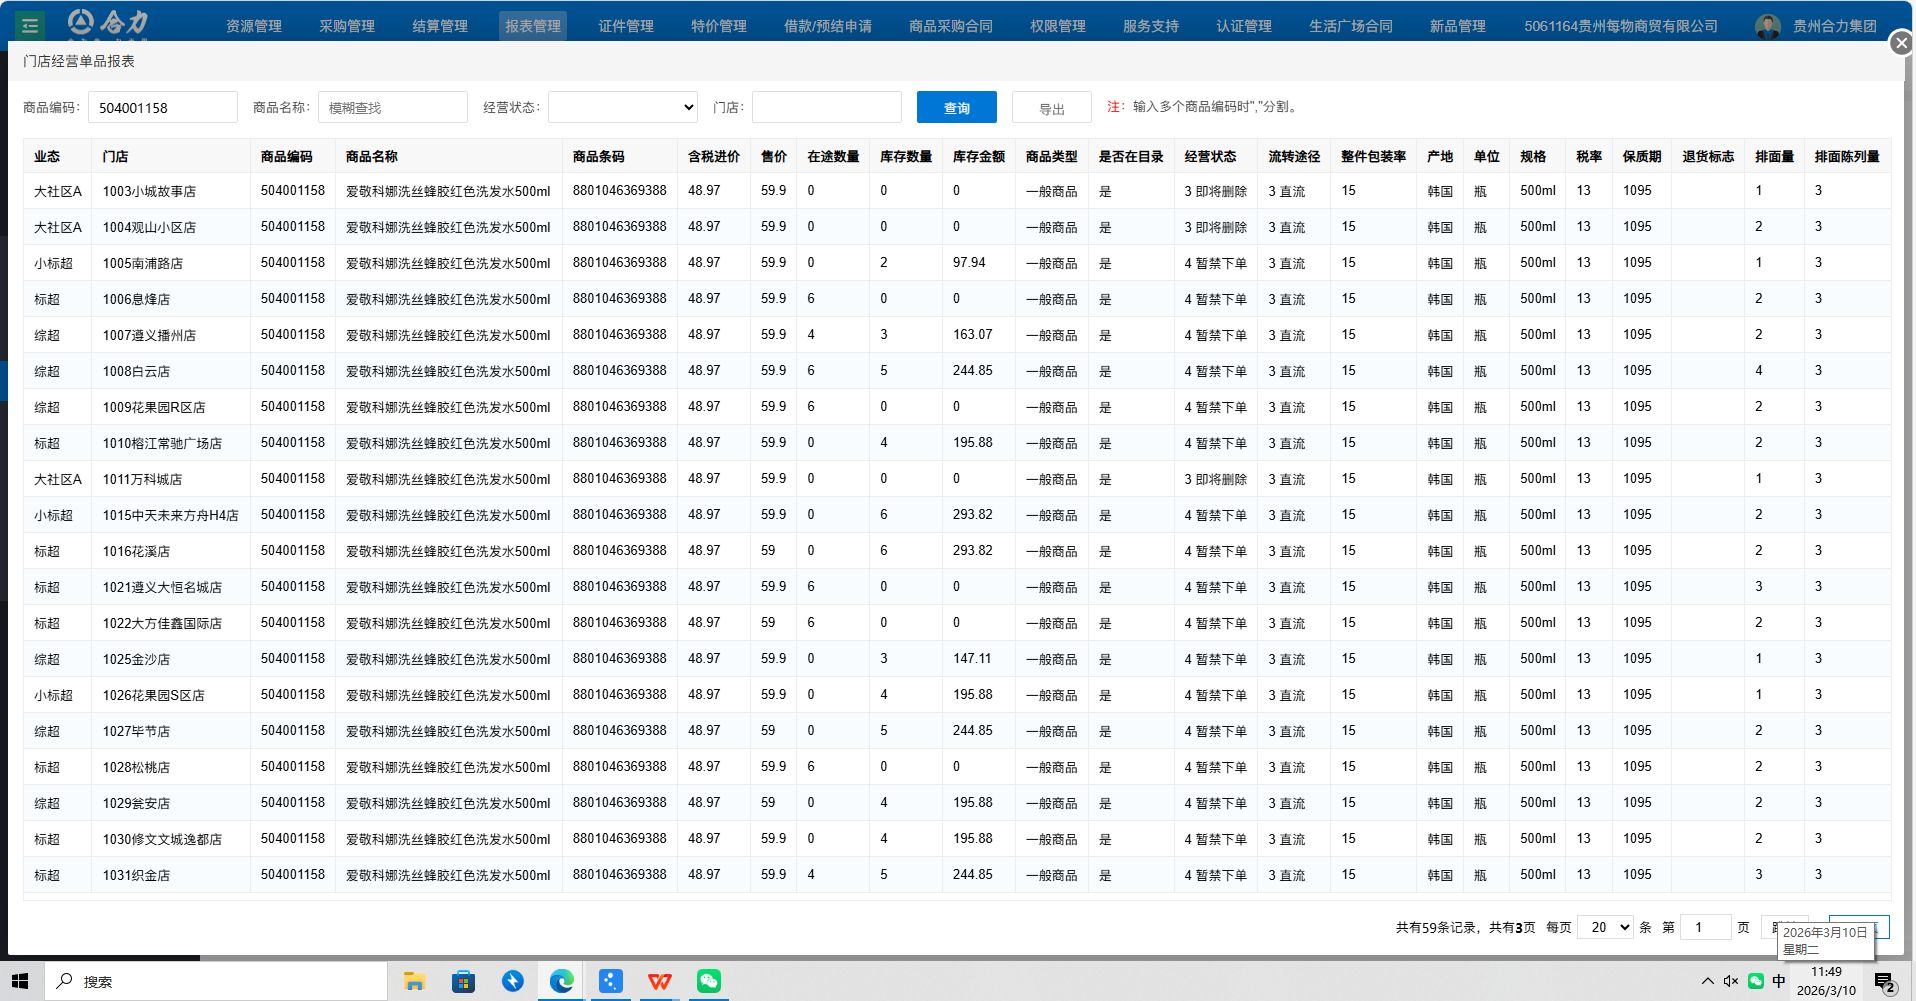Image resolution: width=1916 pixels, height=1001 pixels.
Task: Open WeChat from the taskbar
Action: [x=708, y=981]
